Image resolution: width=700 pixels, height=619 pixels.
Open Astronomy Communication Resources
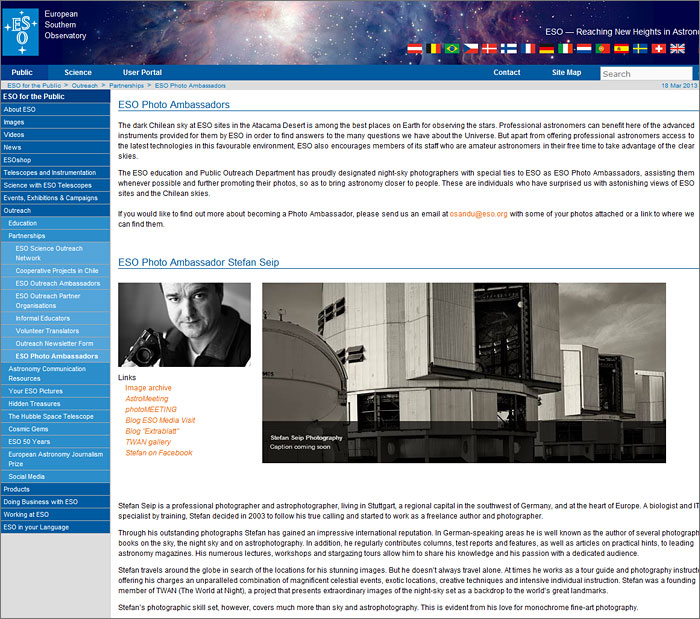[x=55, y=374]
